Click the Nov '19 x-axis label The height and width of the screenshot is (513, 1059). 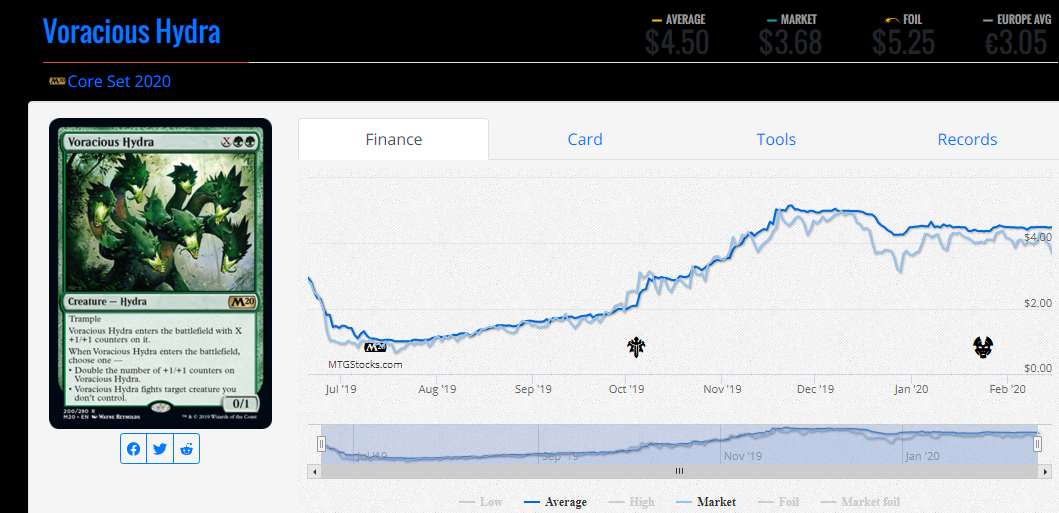coord(723,389)
